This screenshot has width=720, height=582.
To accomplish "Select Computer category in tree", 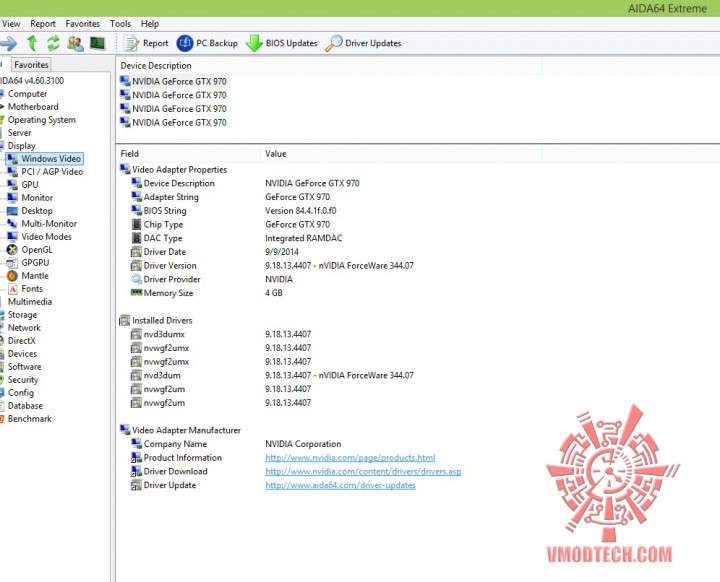I will click(27, 94).
